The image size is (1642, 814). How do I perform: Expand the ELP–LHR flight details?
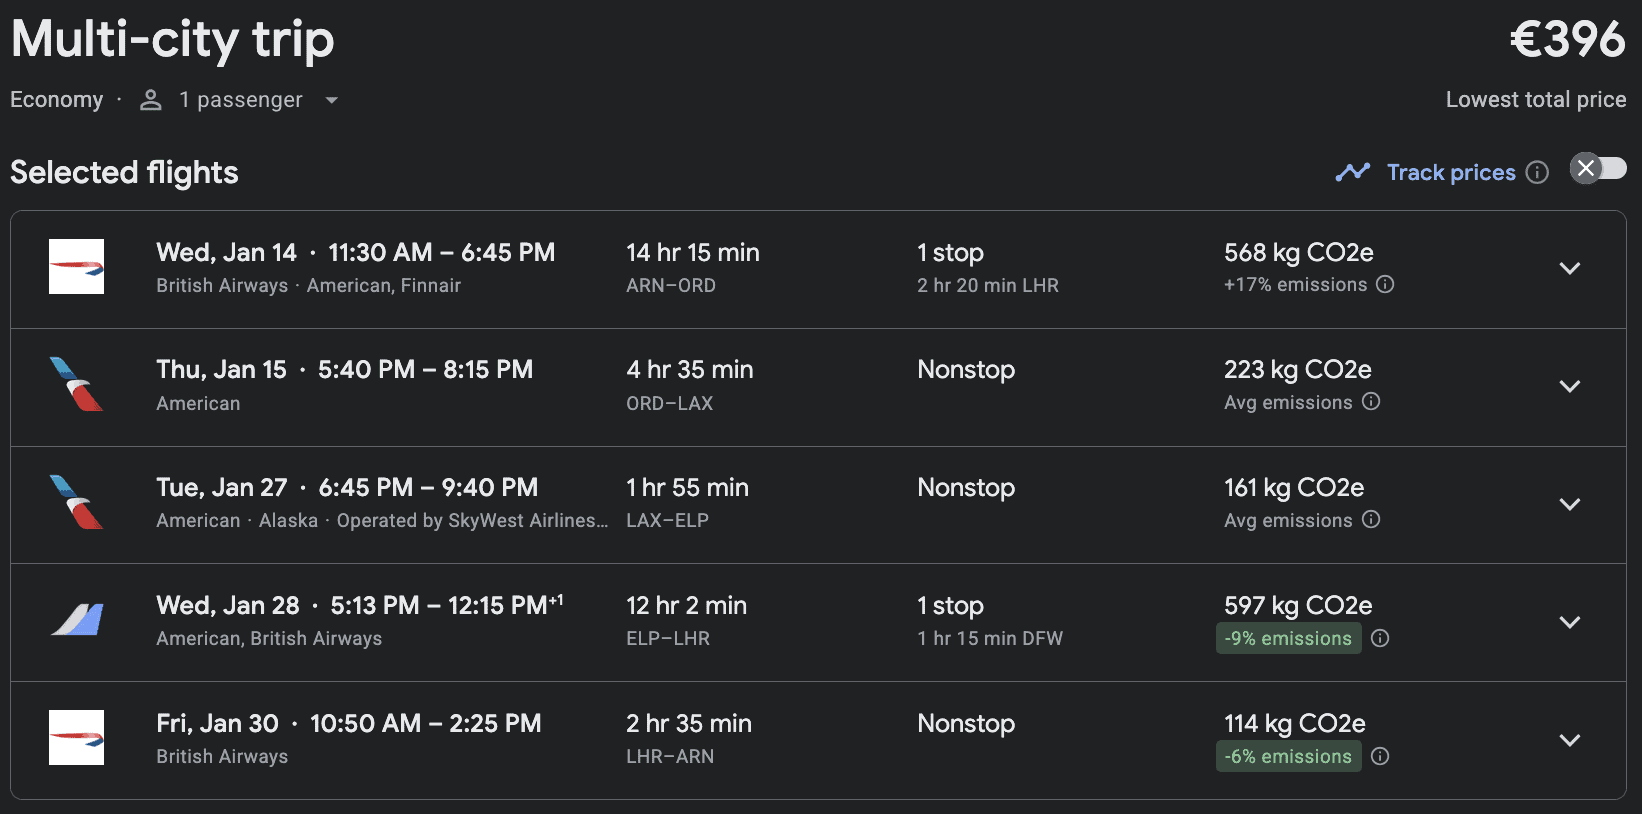point(1570,622)
